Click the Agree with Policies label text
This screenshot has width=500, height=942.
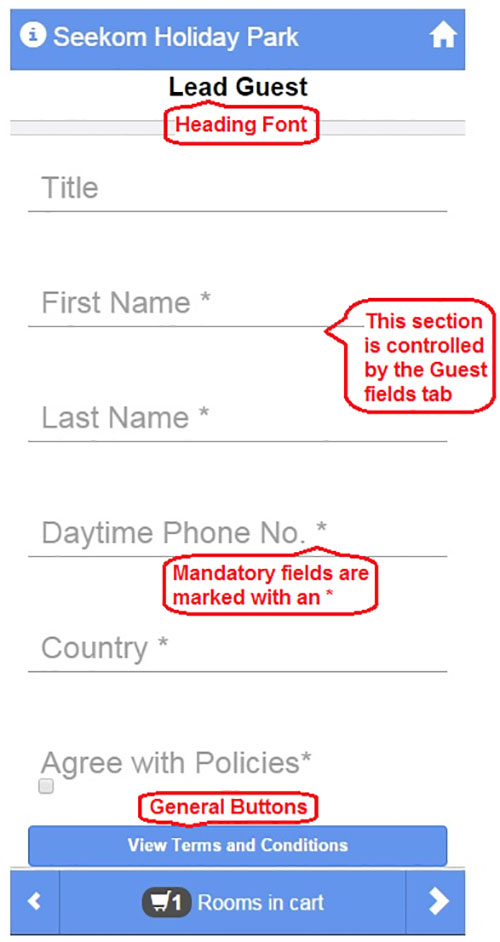click(x=177, y=764)
